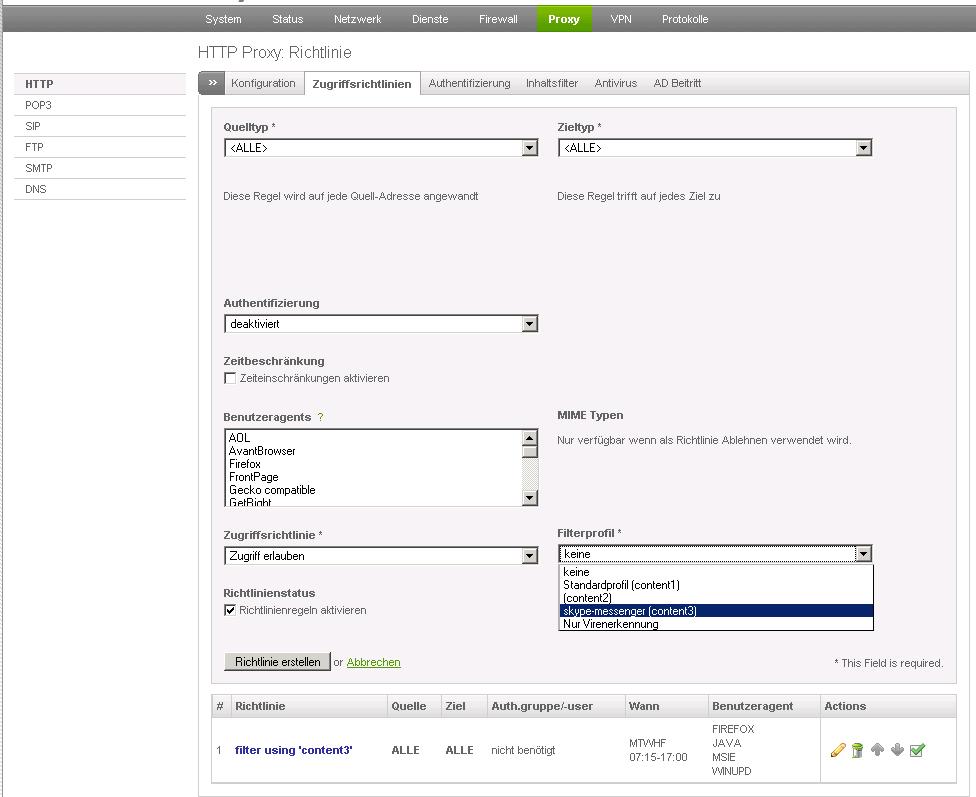This screenshot has width=976, height=797.
Task: Toggle policy 1 enabled green checkmark icon
Action: [x=917, y=750]
